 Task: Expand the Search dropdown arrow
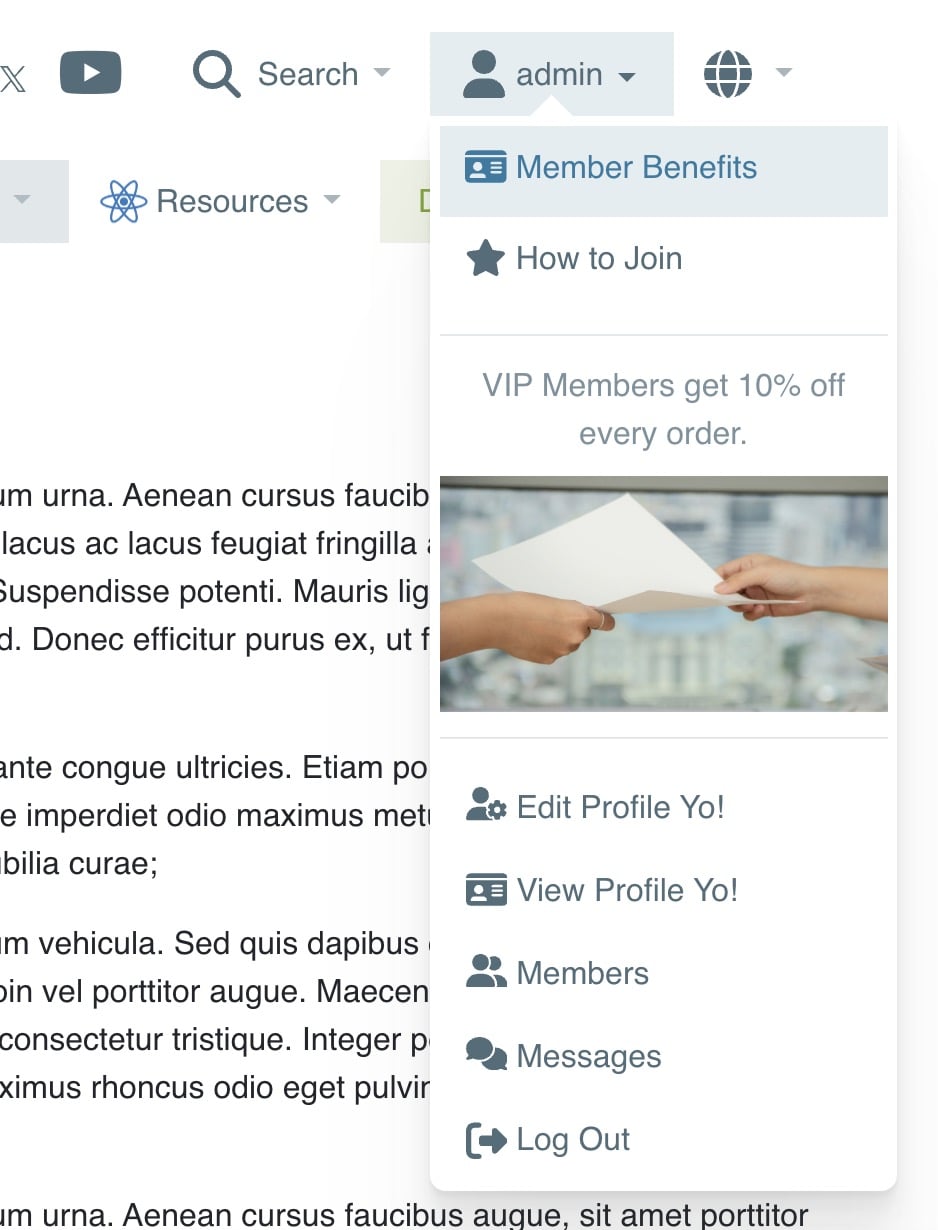tap(381, 73)
